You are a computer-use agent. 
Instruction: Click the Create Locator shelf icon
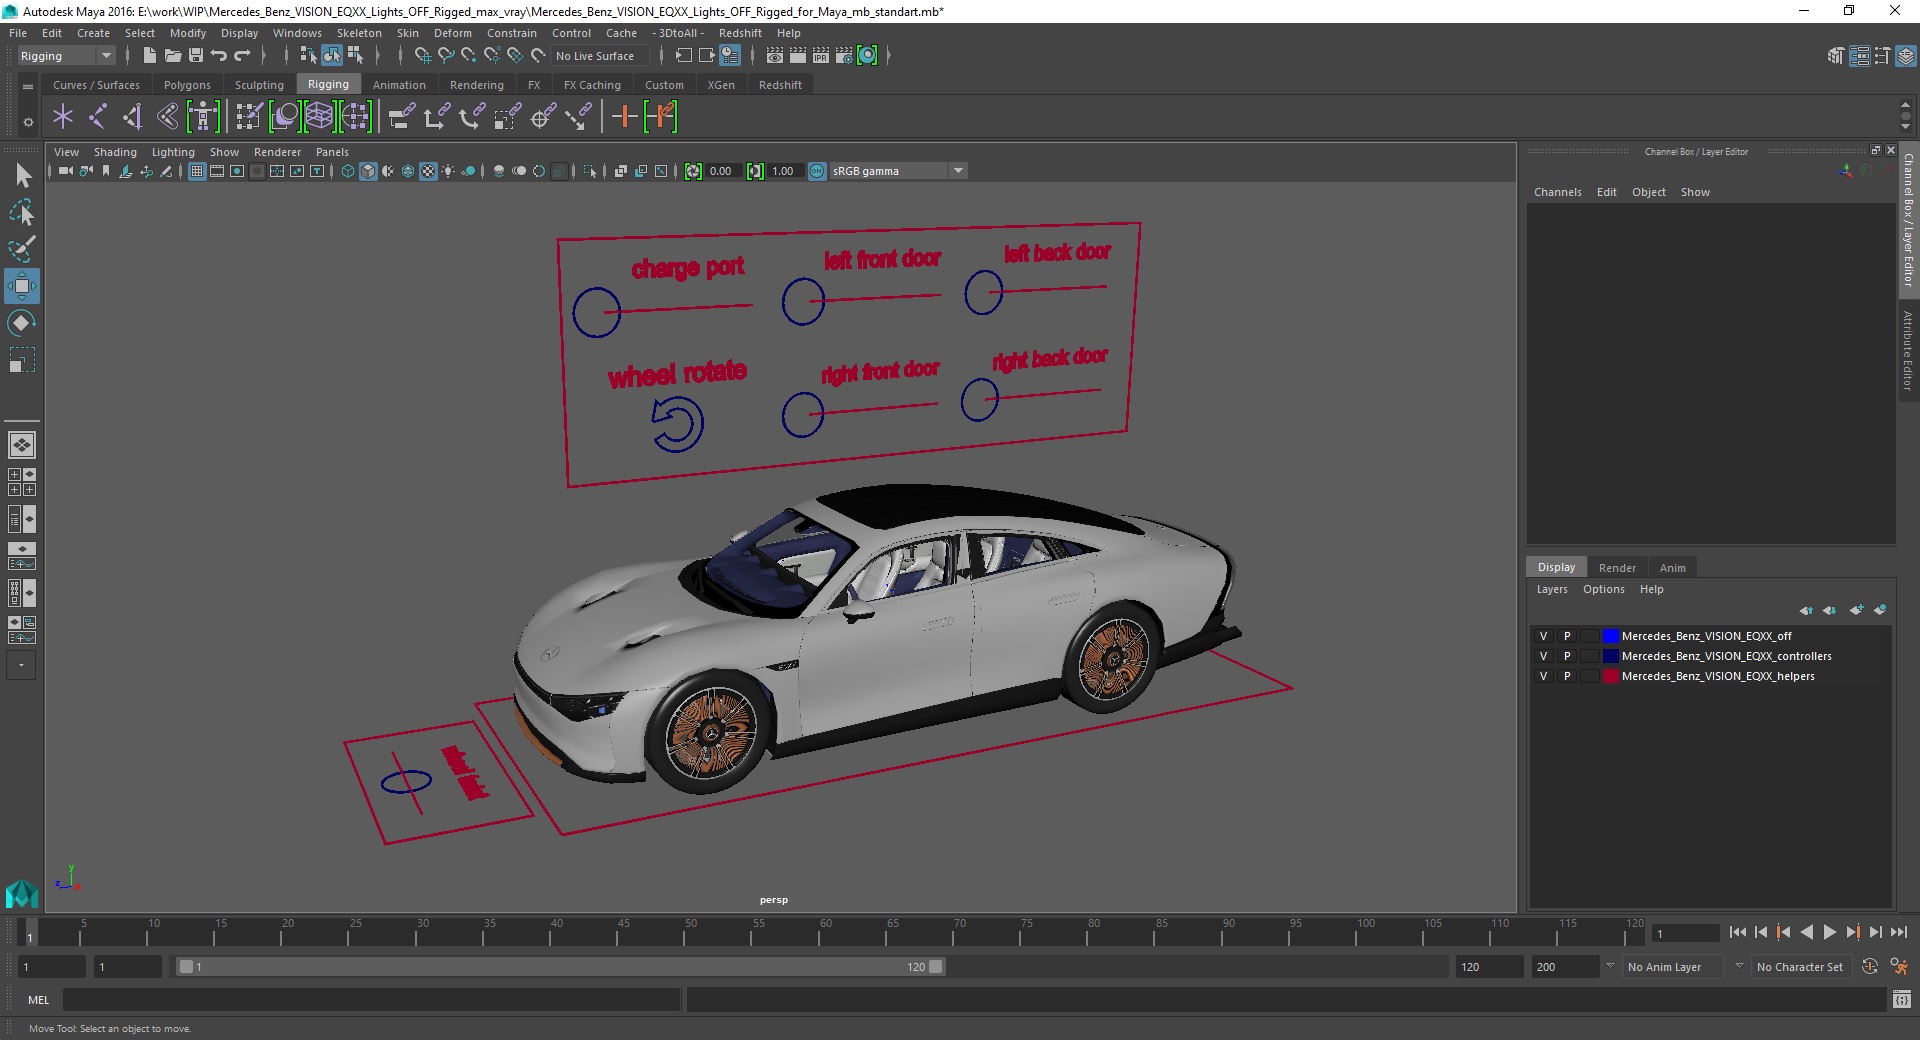pyautogui.click(x=63, y=117)
